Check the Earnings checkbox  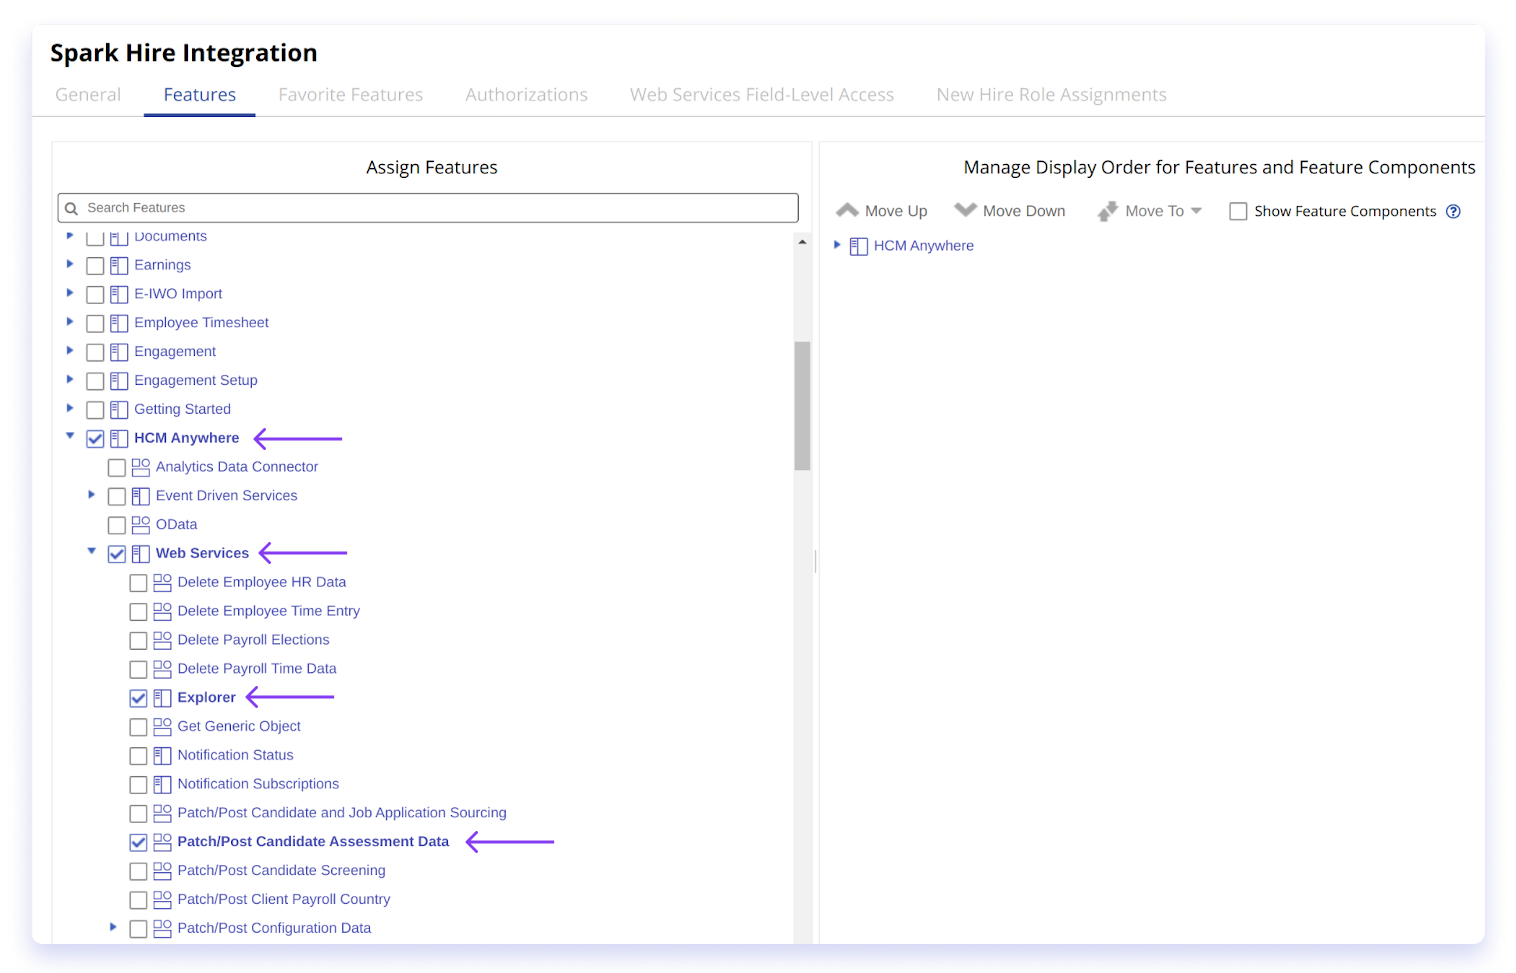click(95, 266)
